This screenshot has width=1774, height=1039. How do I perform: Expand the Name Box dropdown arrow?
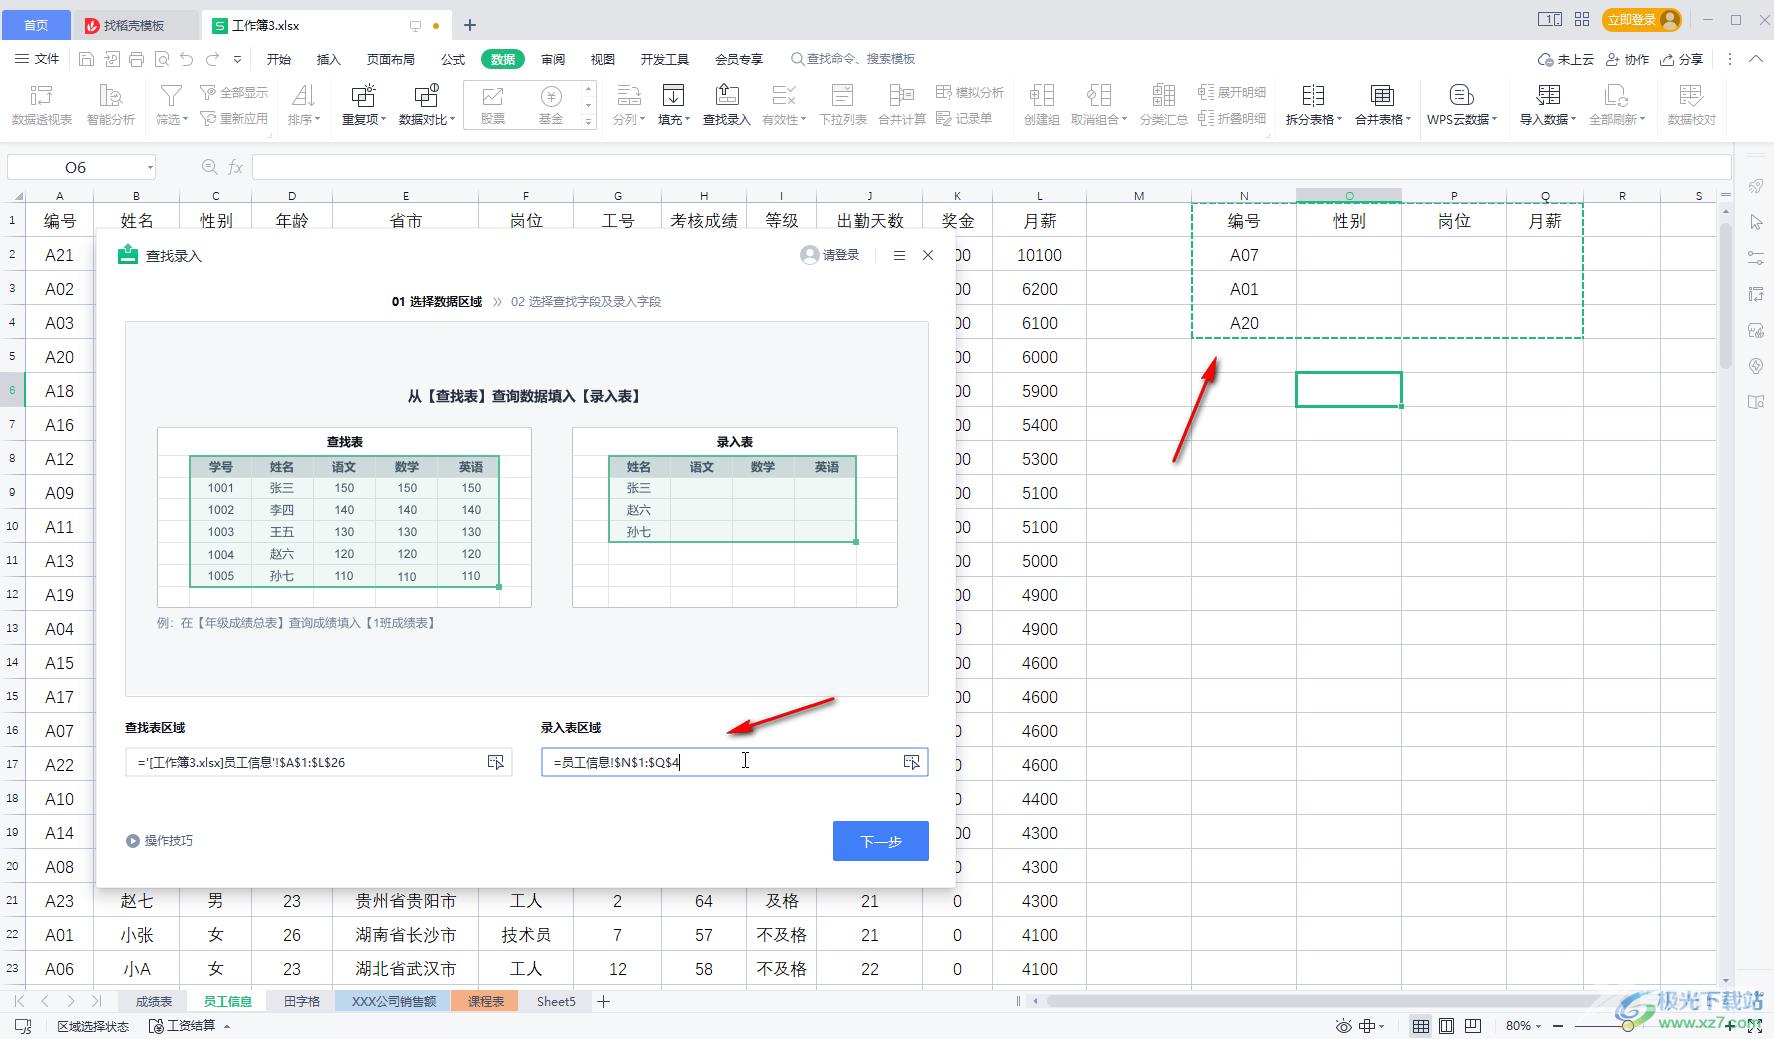[x=150, y=167]
